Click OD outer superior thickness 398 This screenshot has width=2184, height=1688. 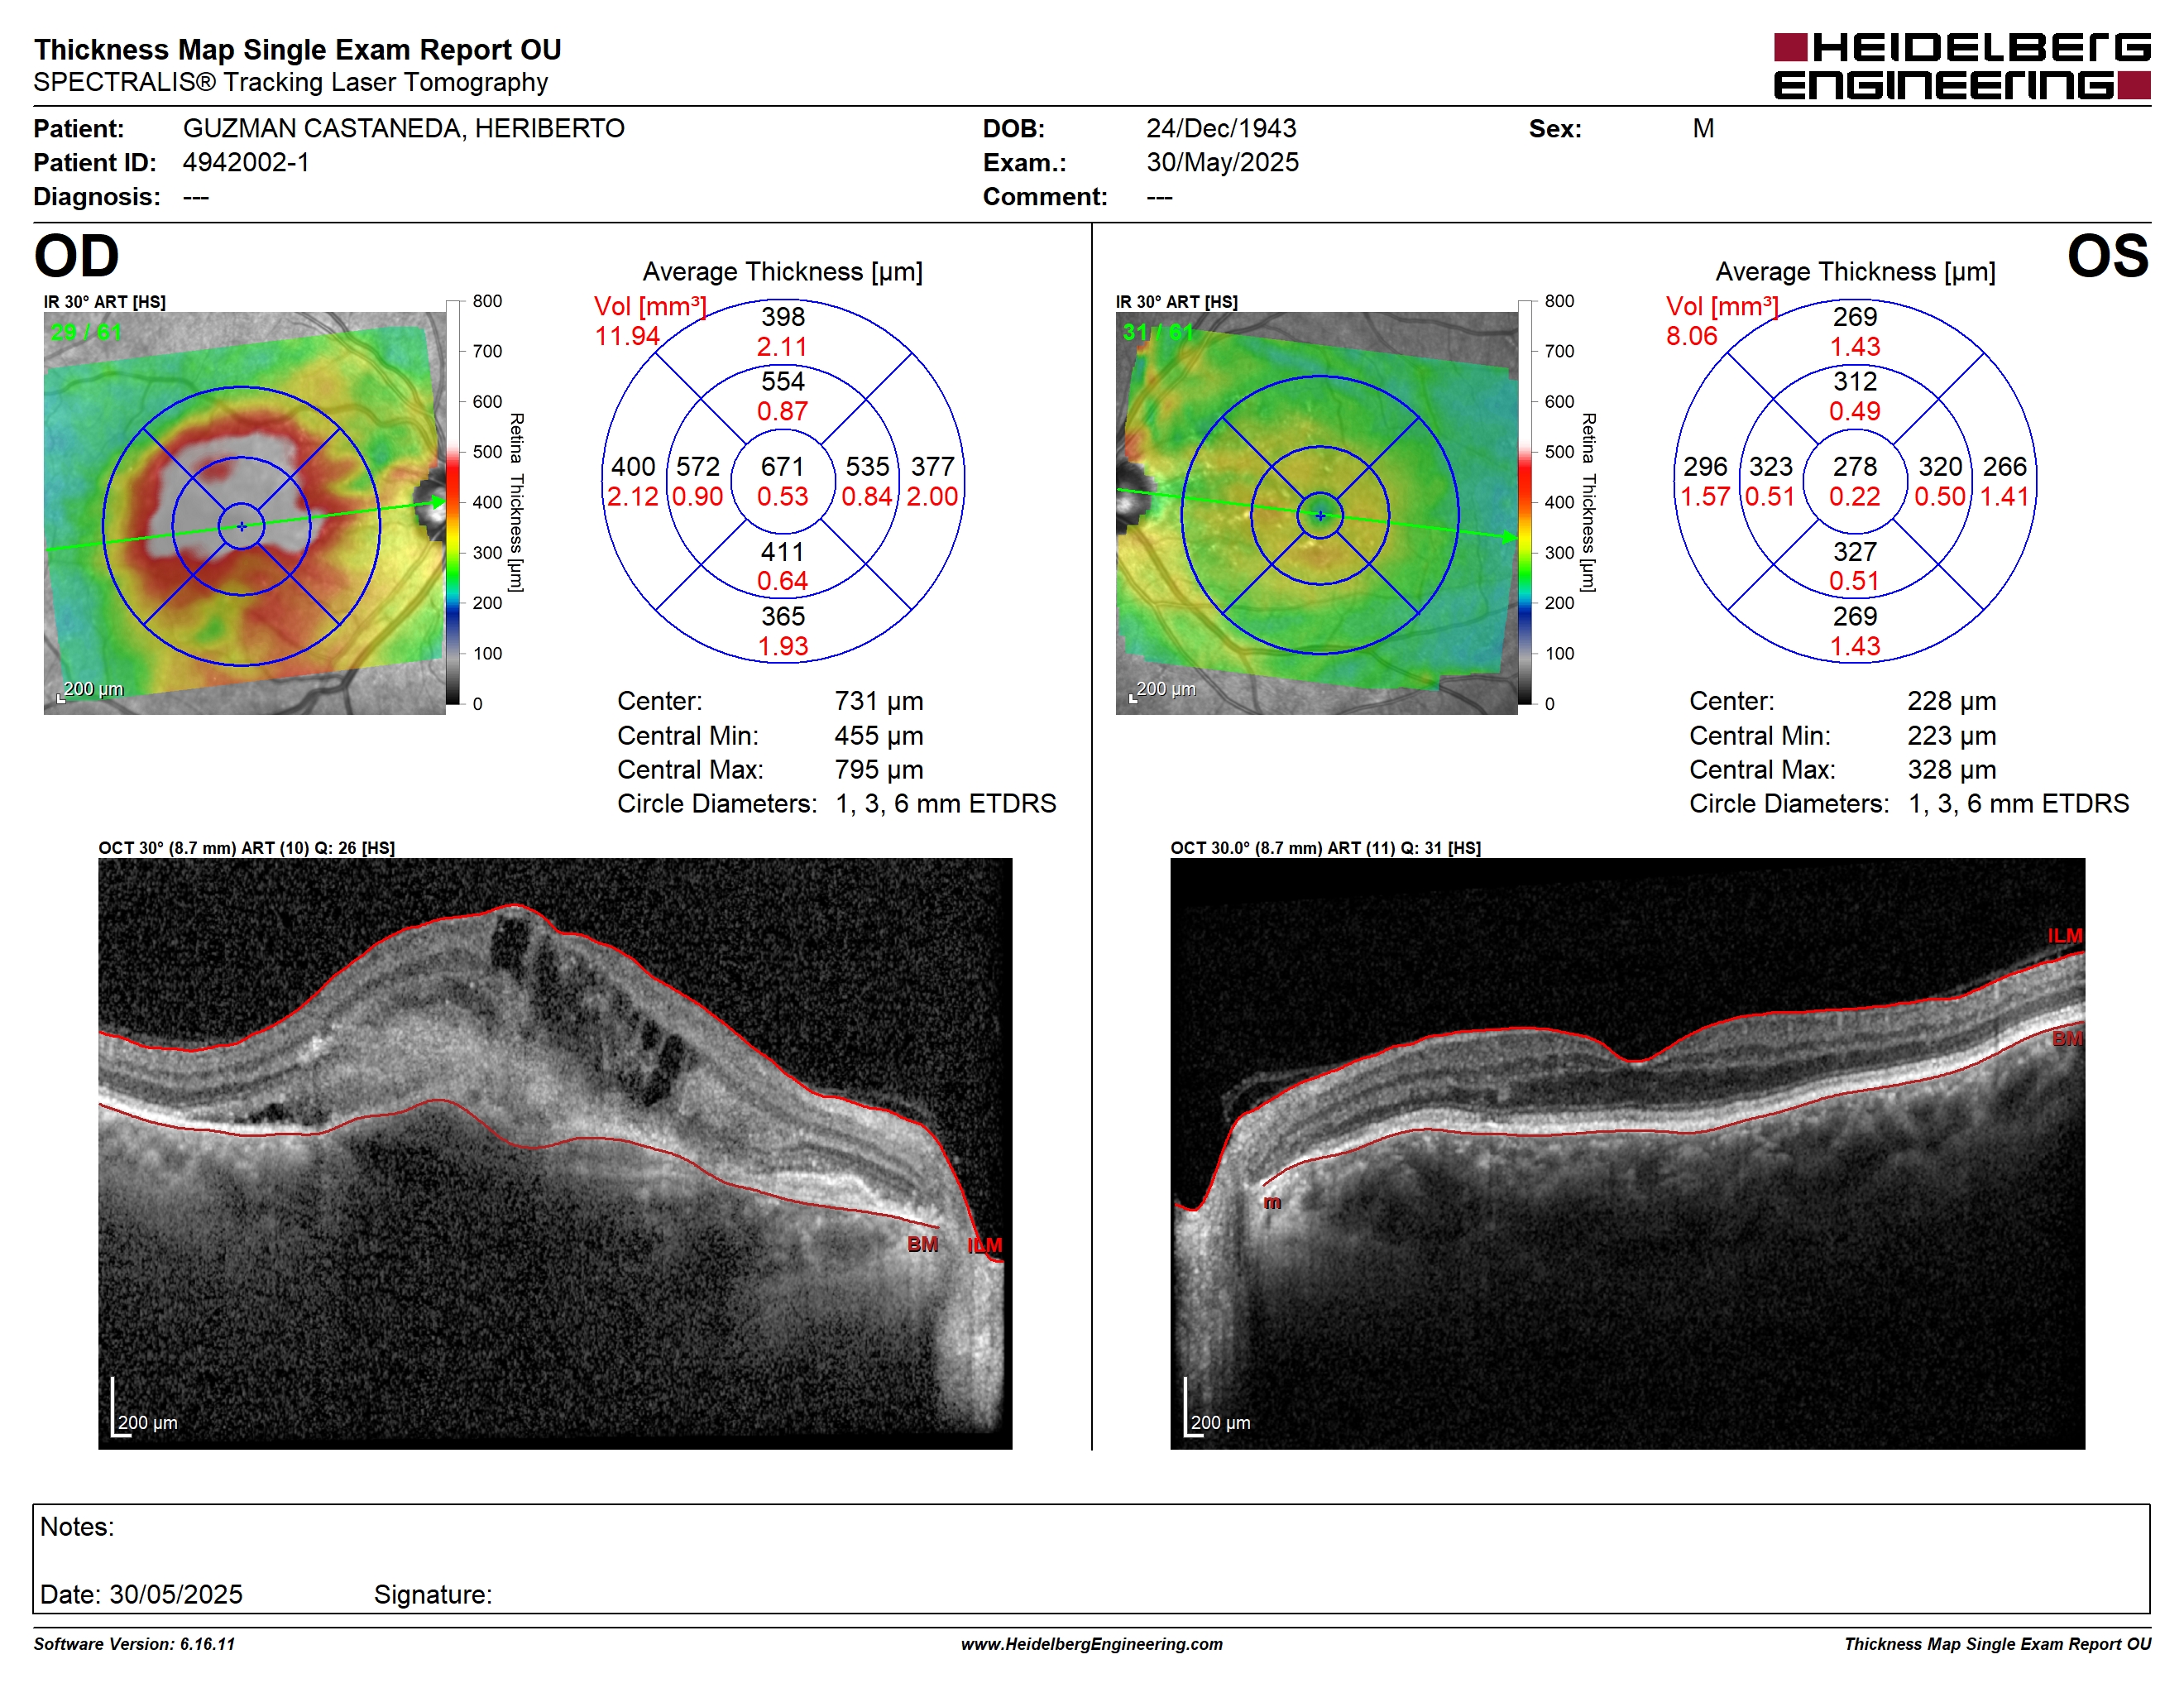tap(782, 317)
